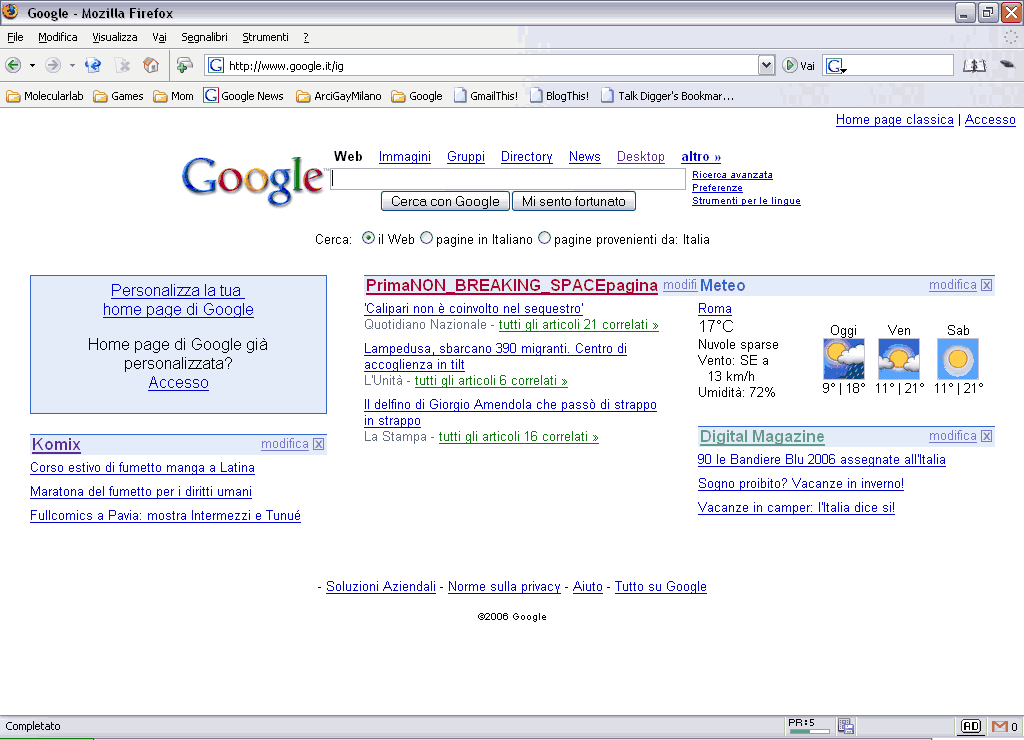This screenshot has height=740, width=1024.
Task: Select 'pagine provenienti da: Italia' radio button
Action: click(545, 238)
